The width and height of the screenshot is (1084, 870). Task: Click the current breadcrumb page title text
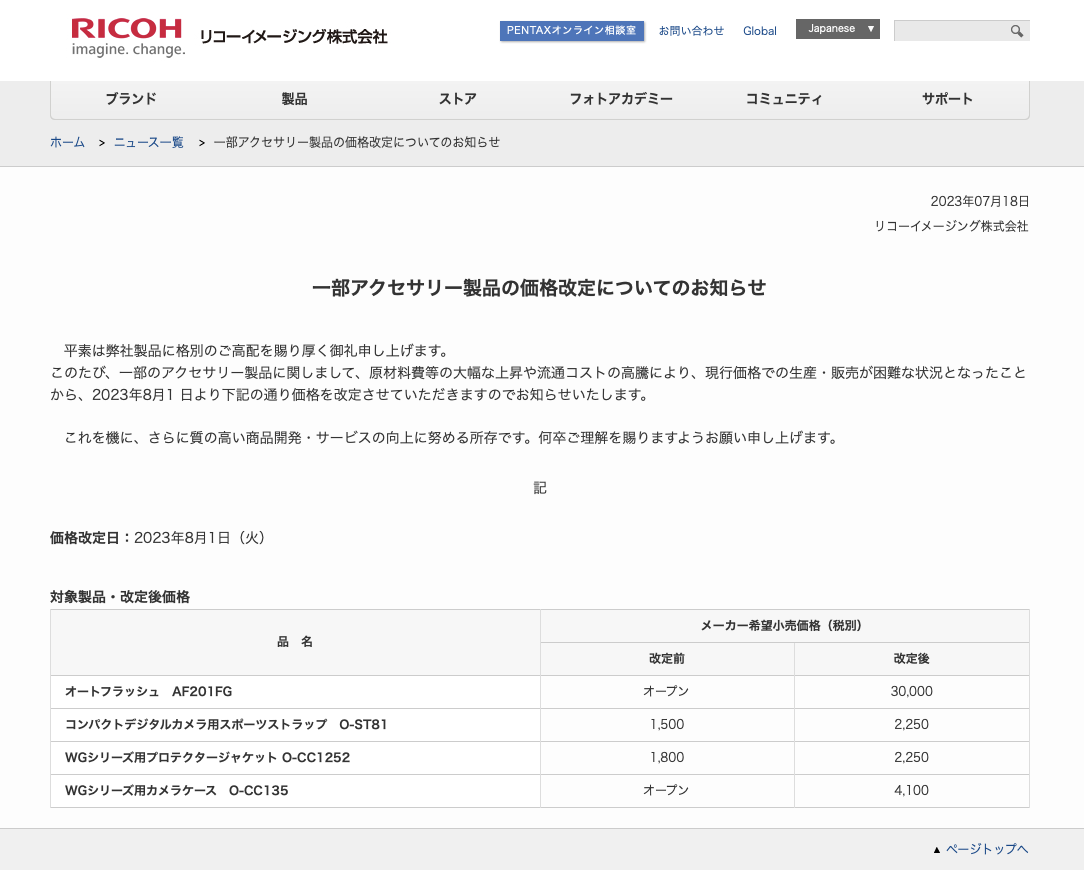point(357,142)
